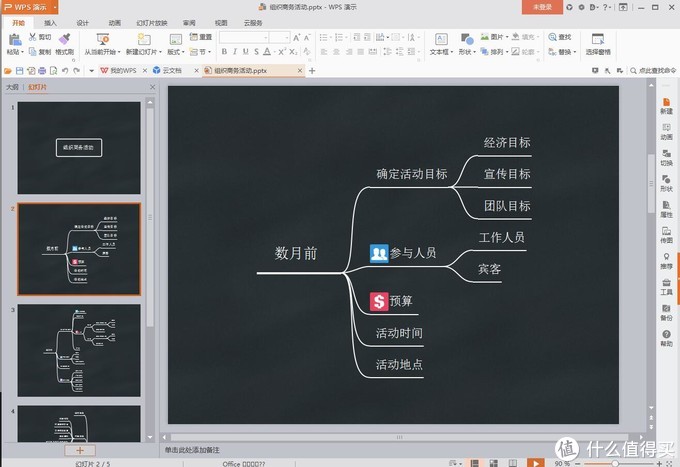Open a new document tab with plus
The image size is (680, 467).
pyautogui.click(x=312, y=70)
